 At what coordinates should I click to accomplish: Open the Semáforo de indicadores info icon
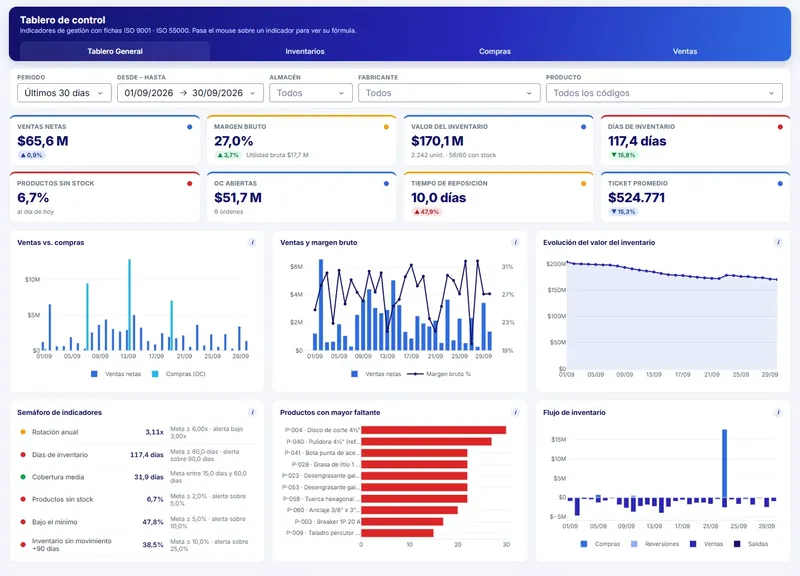click(252, 412)
